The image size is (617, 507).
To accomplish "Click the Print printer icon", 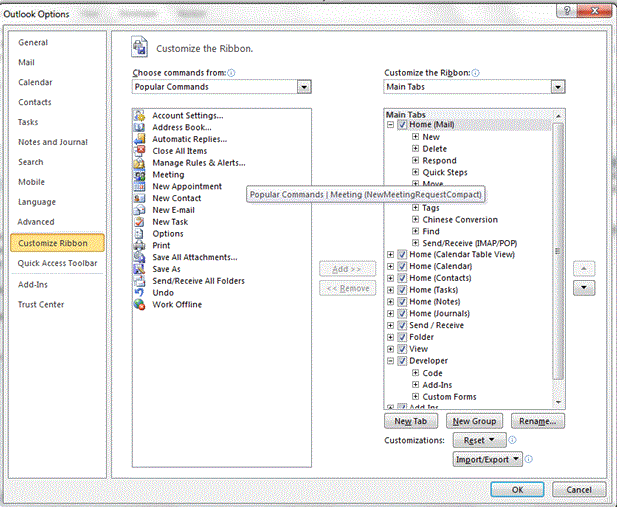I will pos(139,246).
